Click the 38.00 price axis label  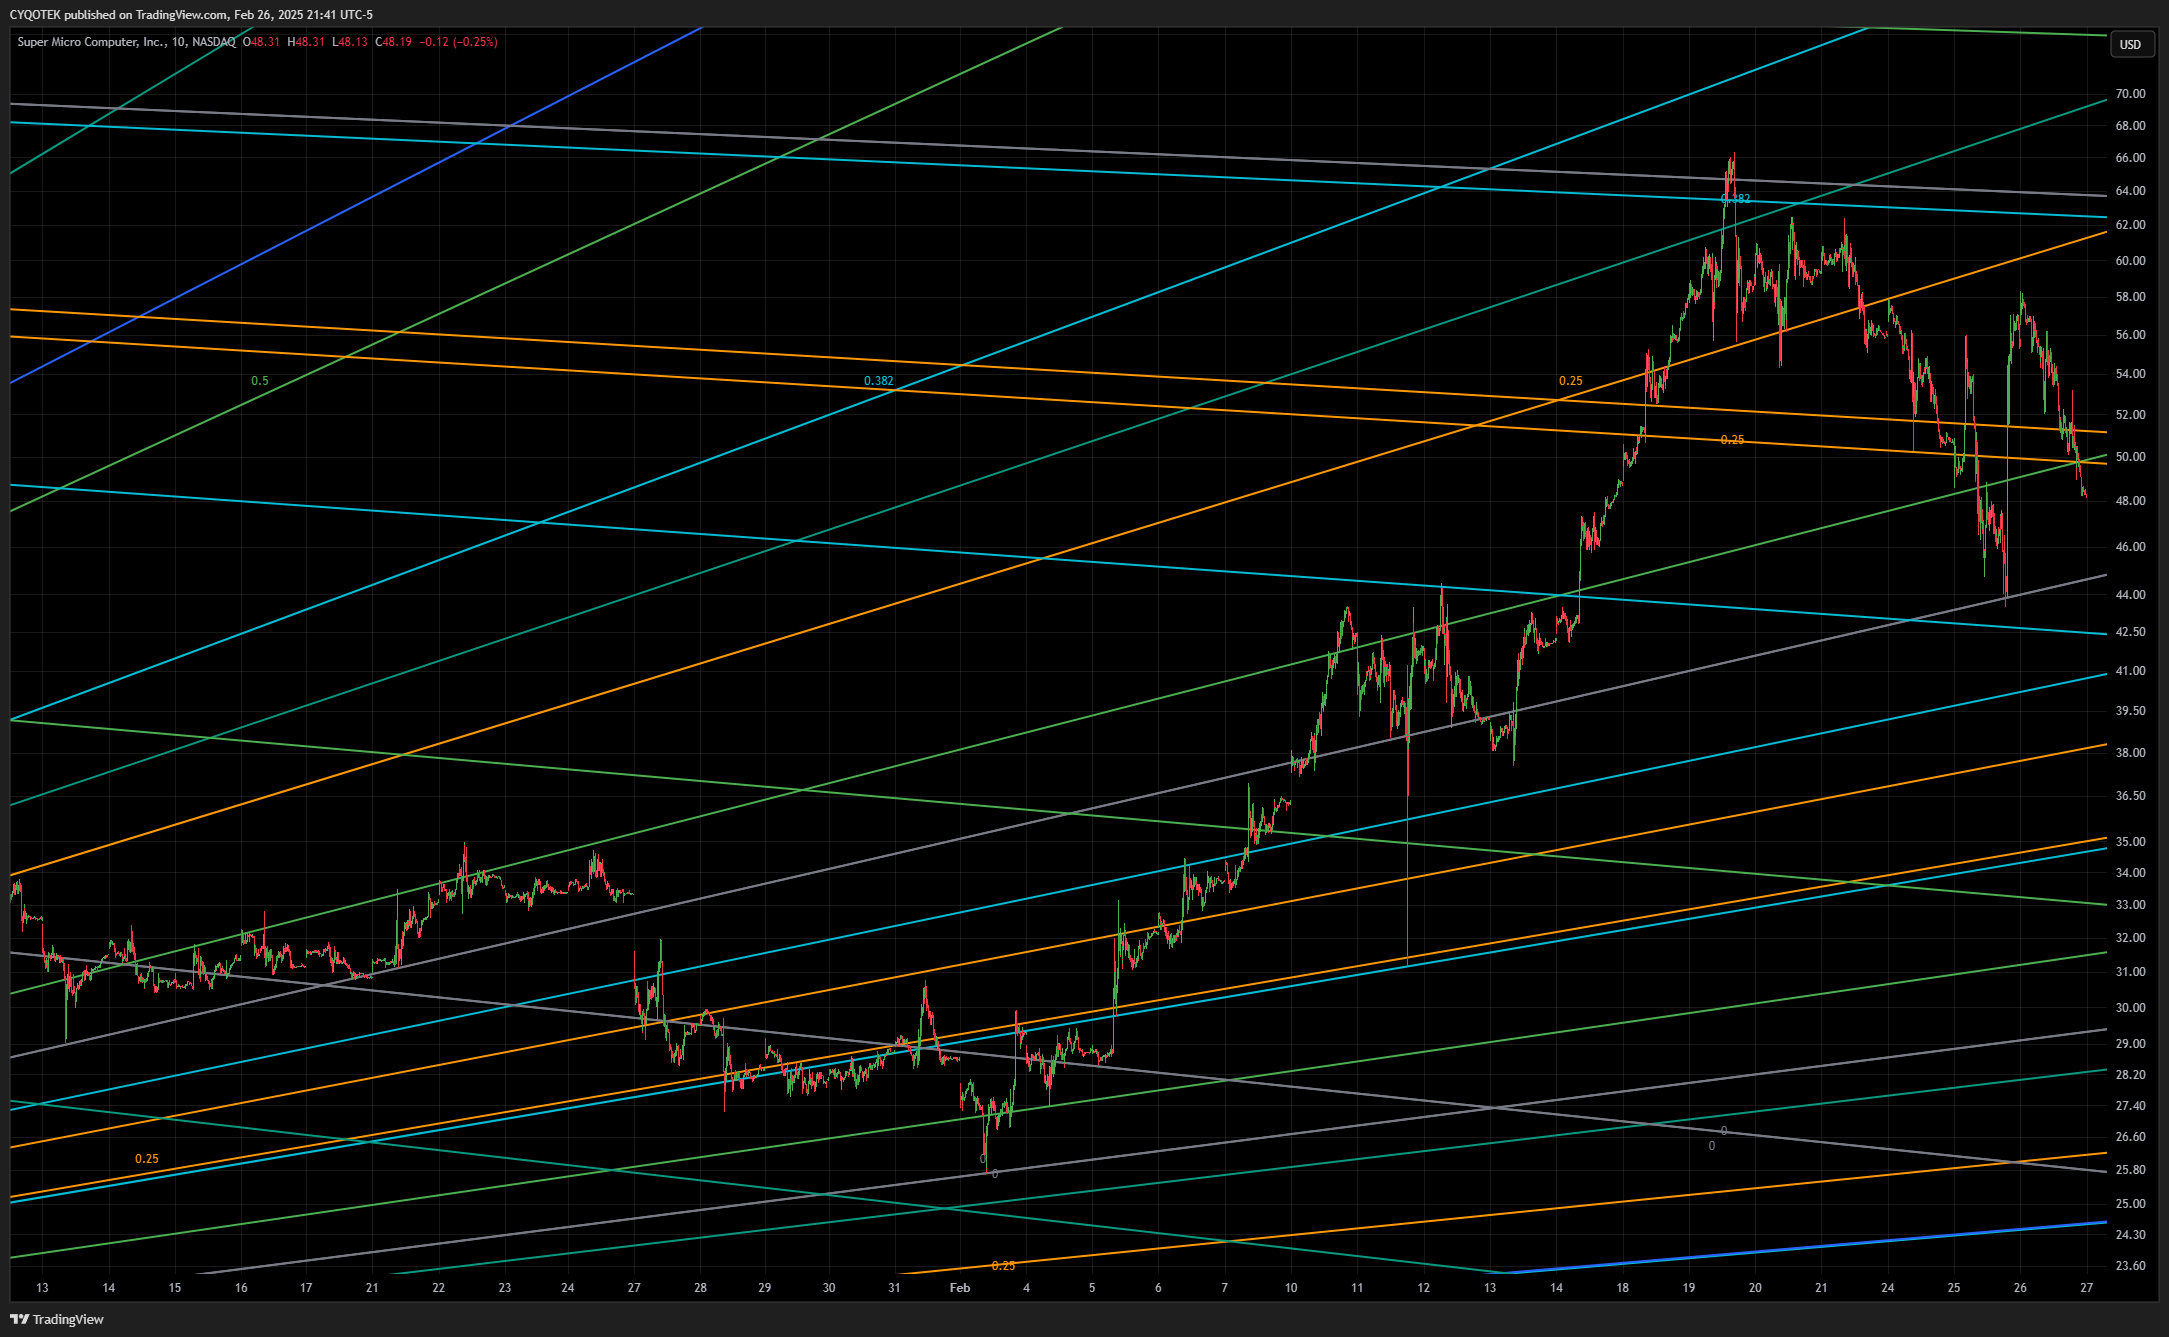click(x=2130, y=753)
